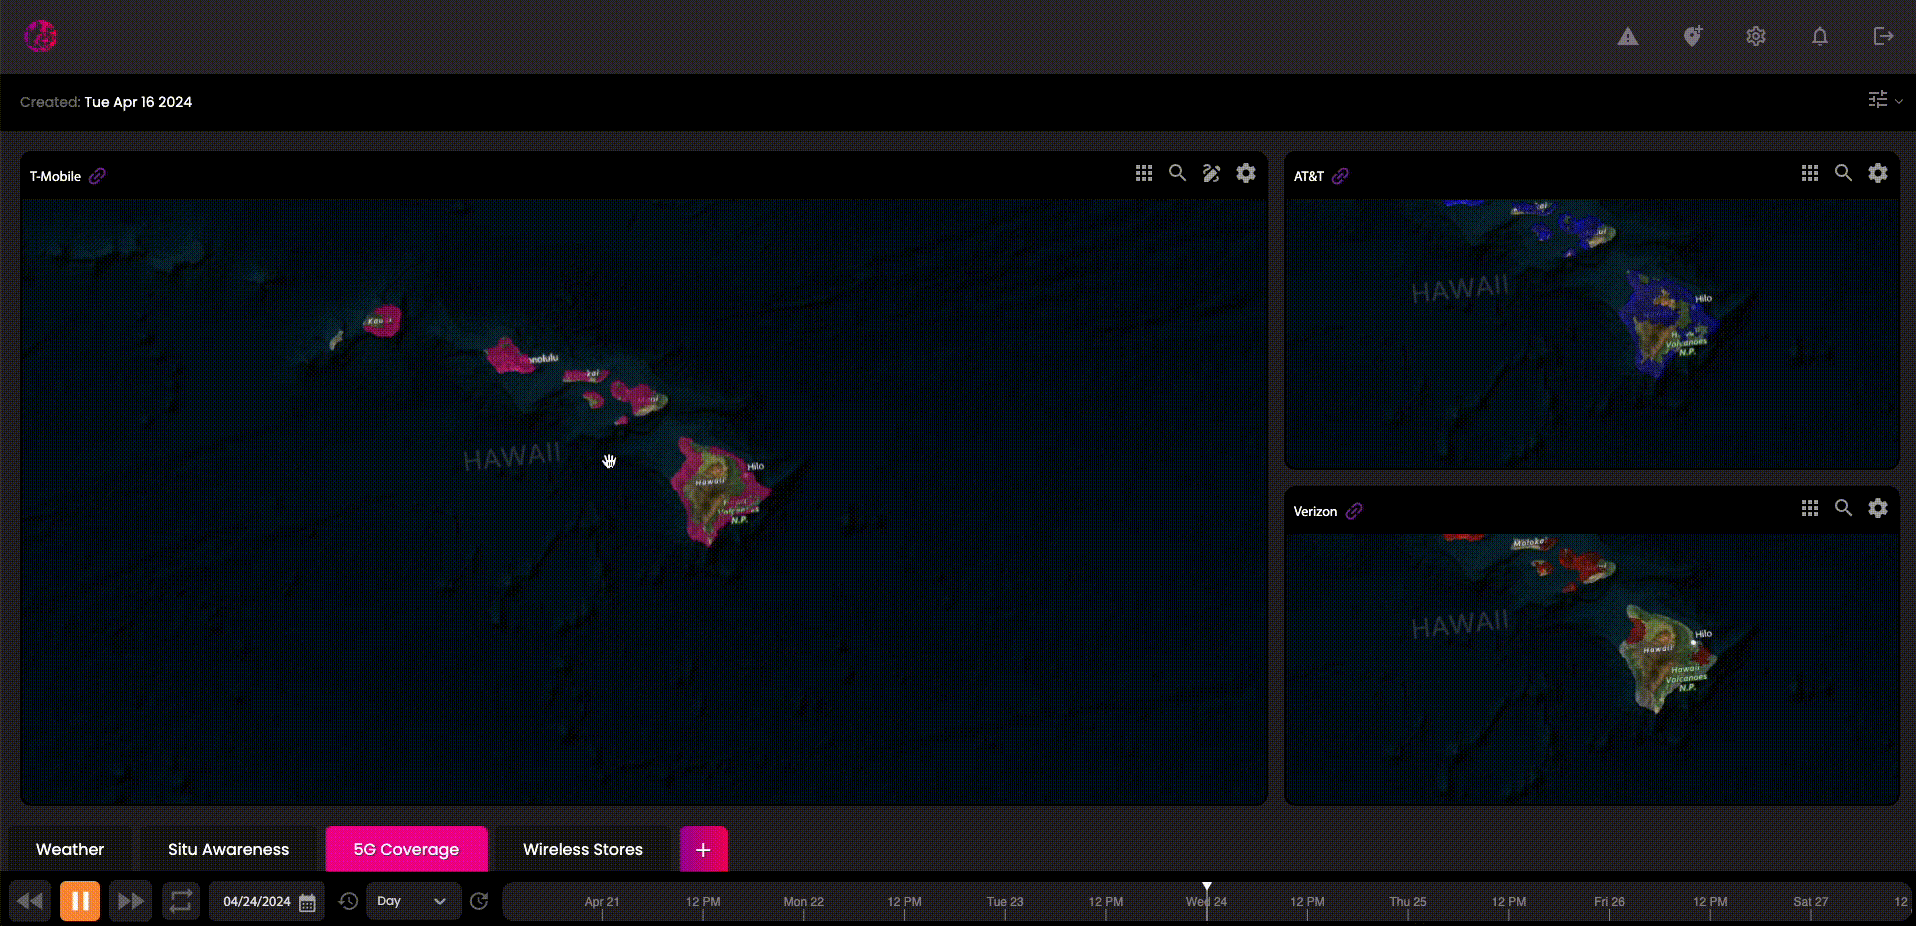Click the HAWAII label on T-Mobile map
Viewport: 1916px width, 926px height.
point(512,457)
